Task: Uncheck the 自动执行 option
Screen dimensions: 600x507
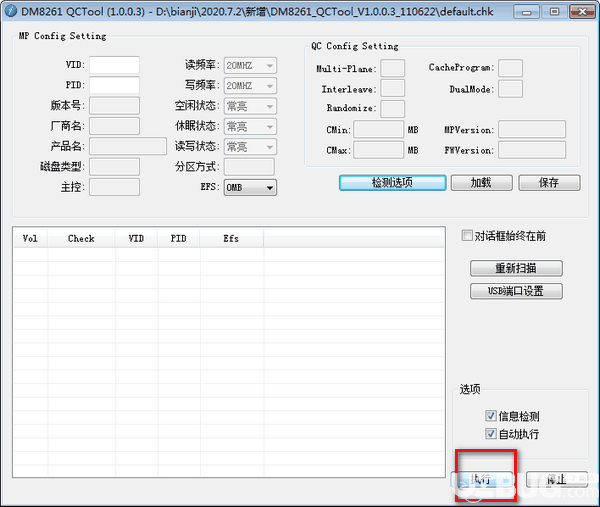Action: 491,433
